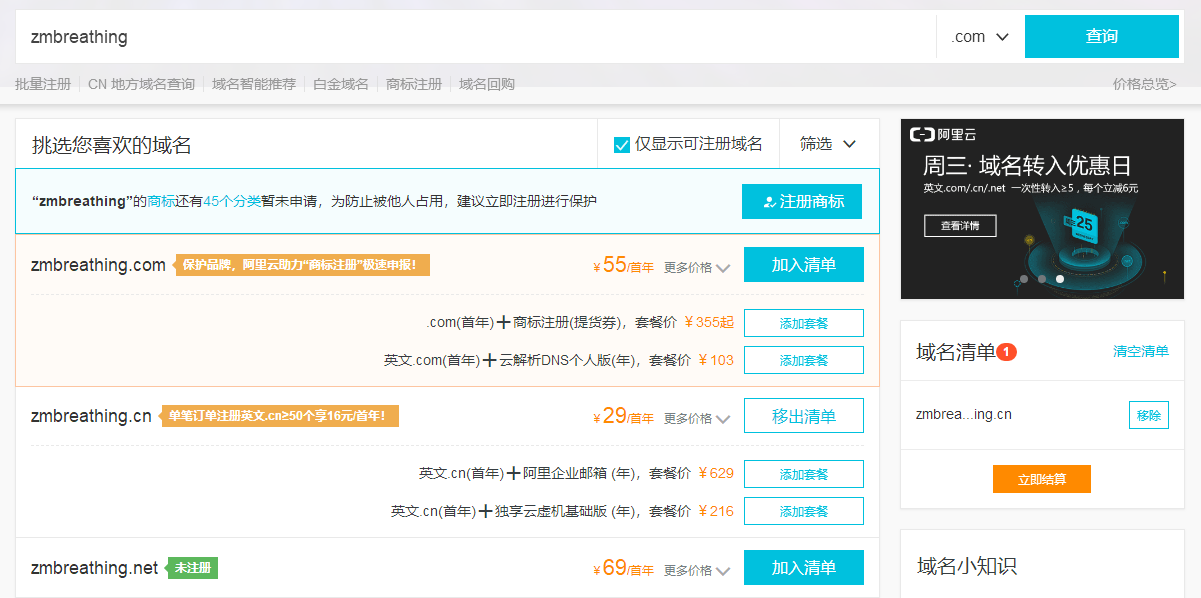Viewport: 1201px width, 598px height.
Task: Add zmbreathing.net to list with 加入清单
Action: tap(804, 568)
